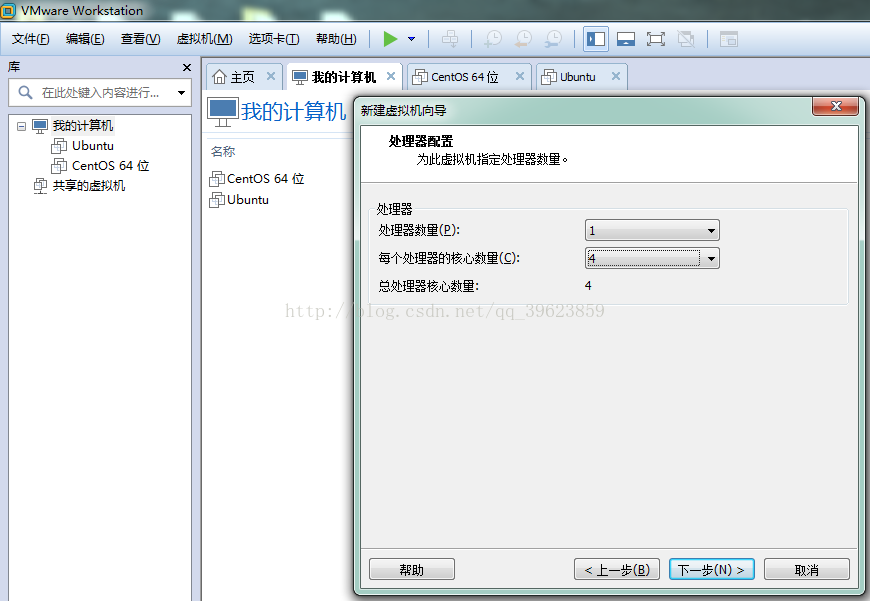Close the CentOS 64 位 tab
The height and width of the screenshot is (601, 870).
[x=520, y=76]
